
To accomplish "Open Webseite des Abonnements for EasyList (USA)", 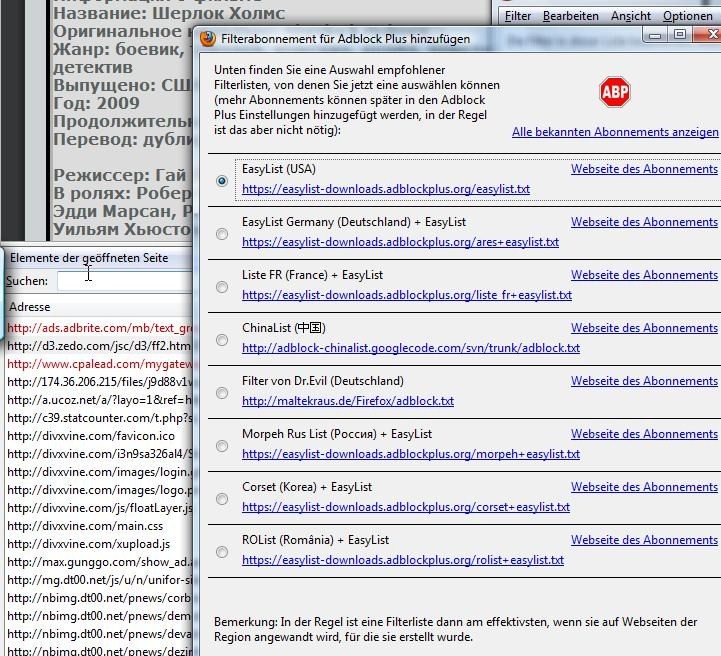I will pyautogui.click(x=644, y=169).
